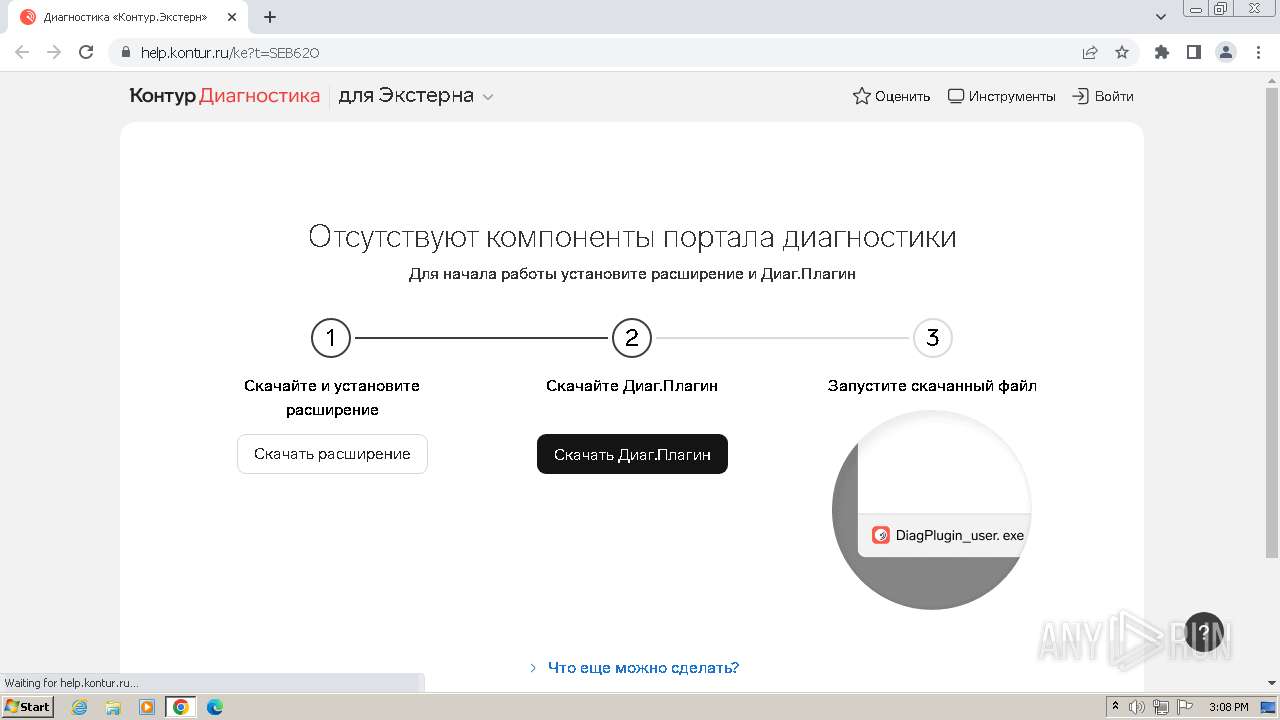Screen dimensions: 1280x720
Task: Select the Диагностика «Контур.Экстерн» tab
Action: pyautogui.click(x=126, y=17)
